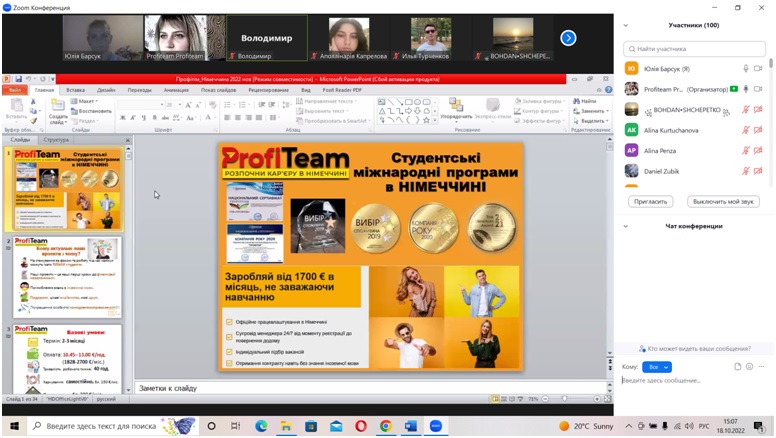The width and height of the screenshot is (776, 438).
Task: Open the Заменить dropdown
Action: click(591, 111)
